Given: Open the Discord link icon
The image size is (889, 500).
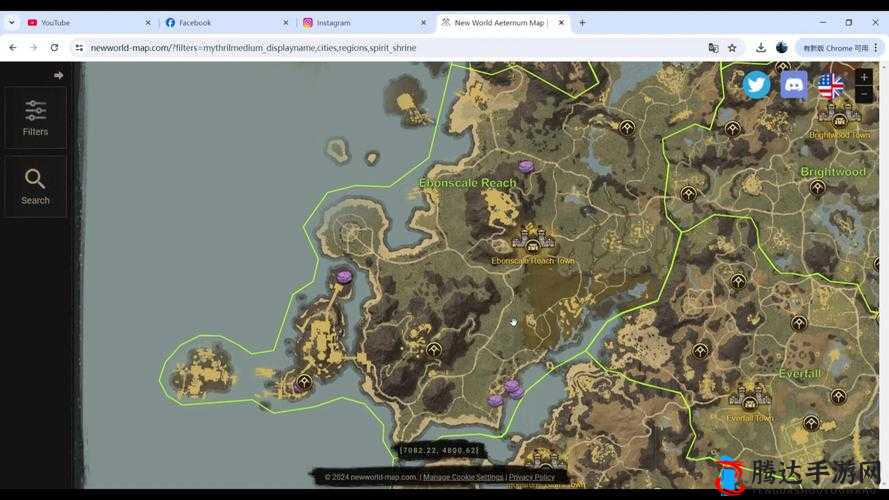Looking at the screenshot, I should click(x=794, y=85).
